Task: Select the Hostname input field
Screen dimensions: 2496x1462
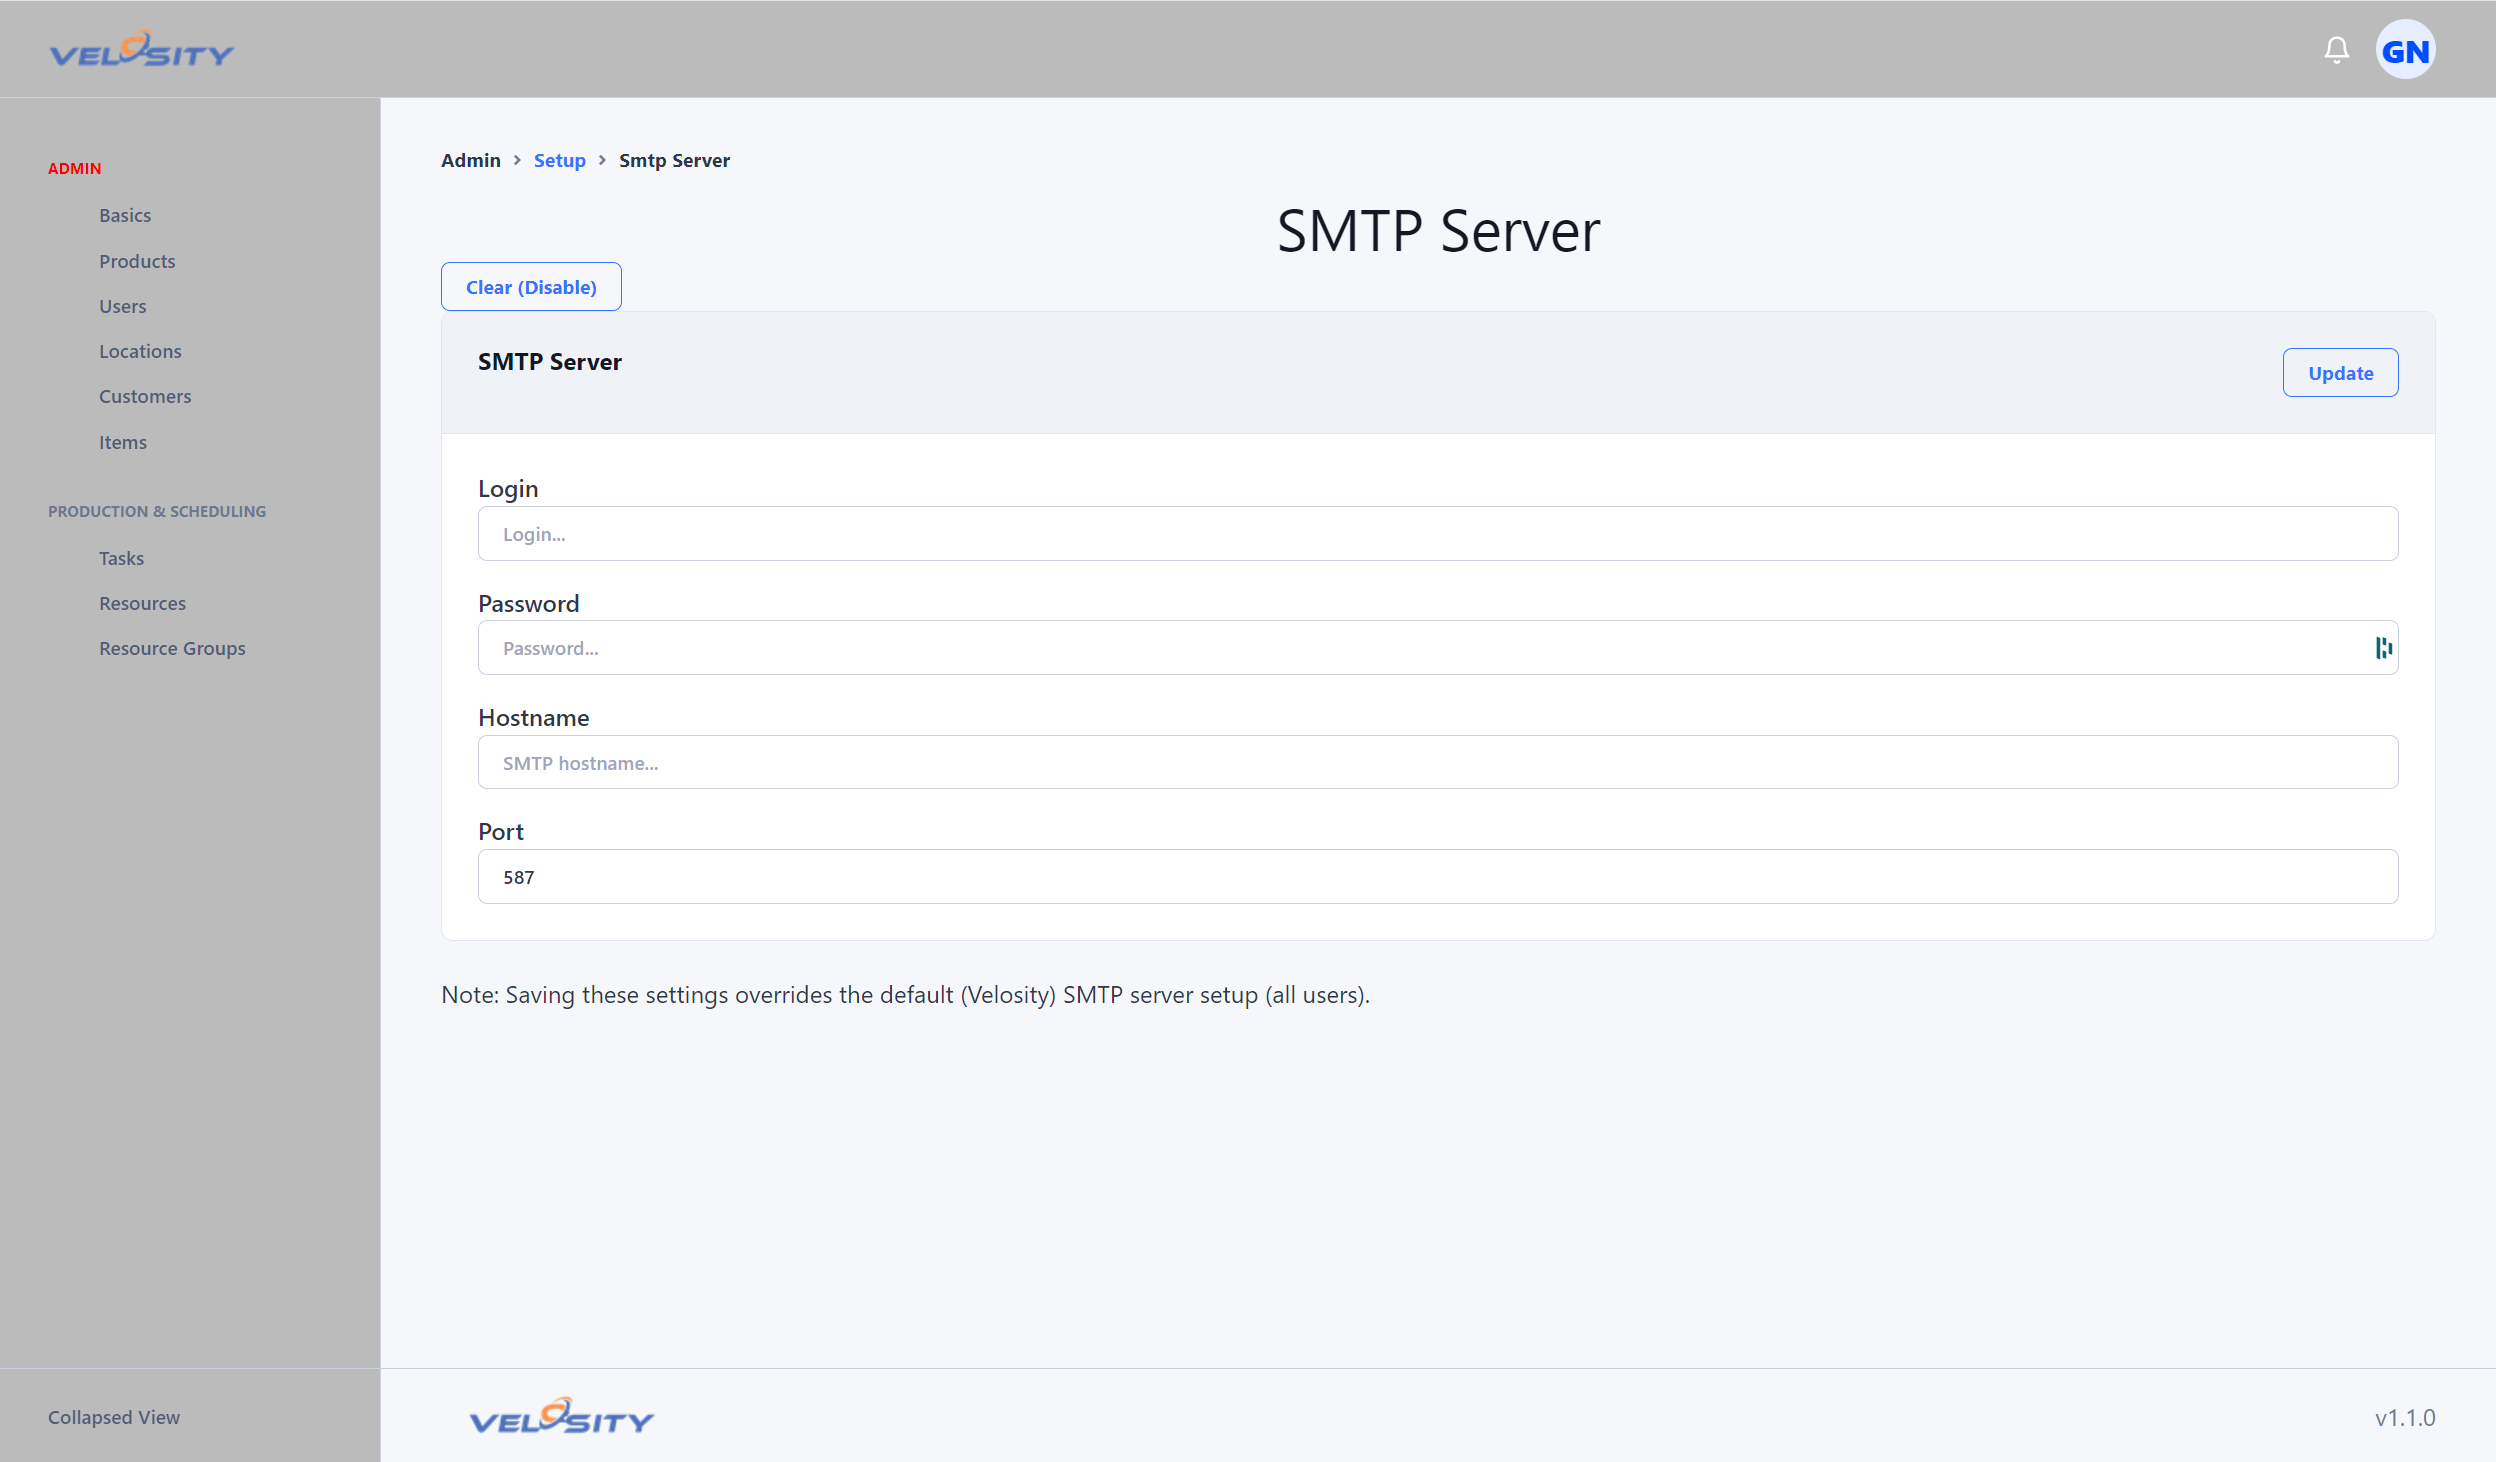Action: coord(1439,762)
